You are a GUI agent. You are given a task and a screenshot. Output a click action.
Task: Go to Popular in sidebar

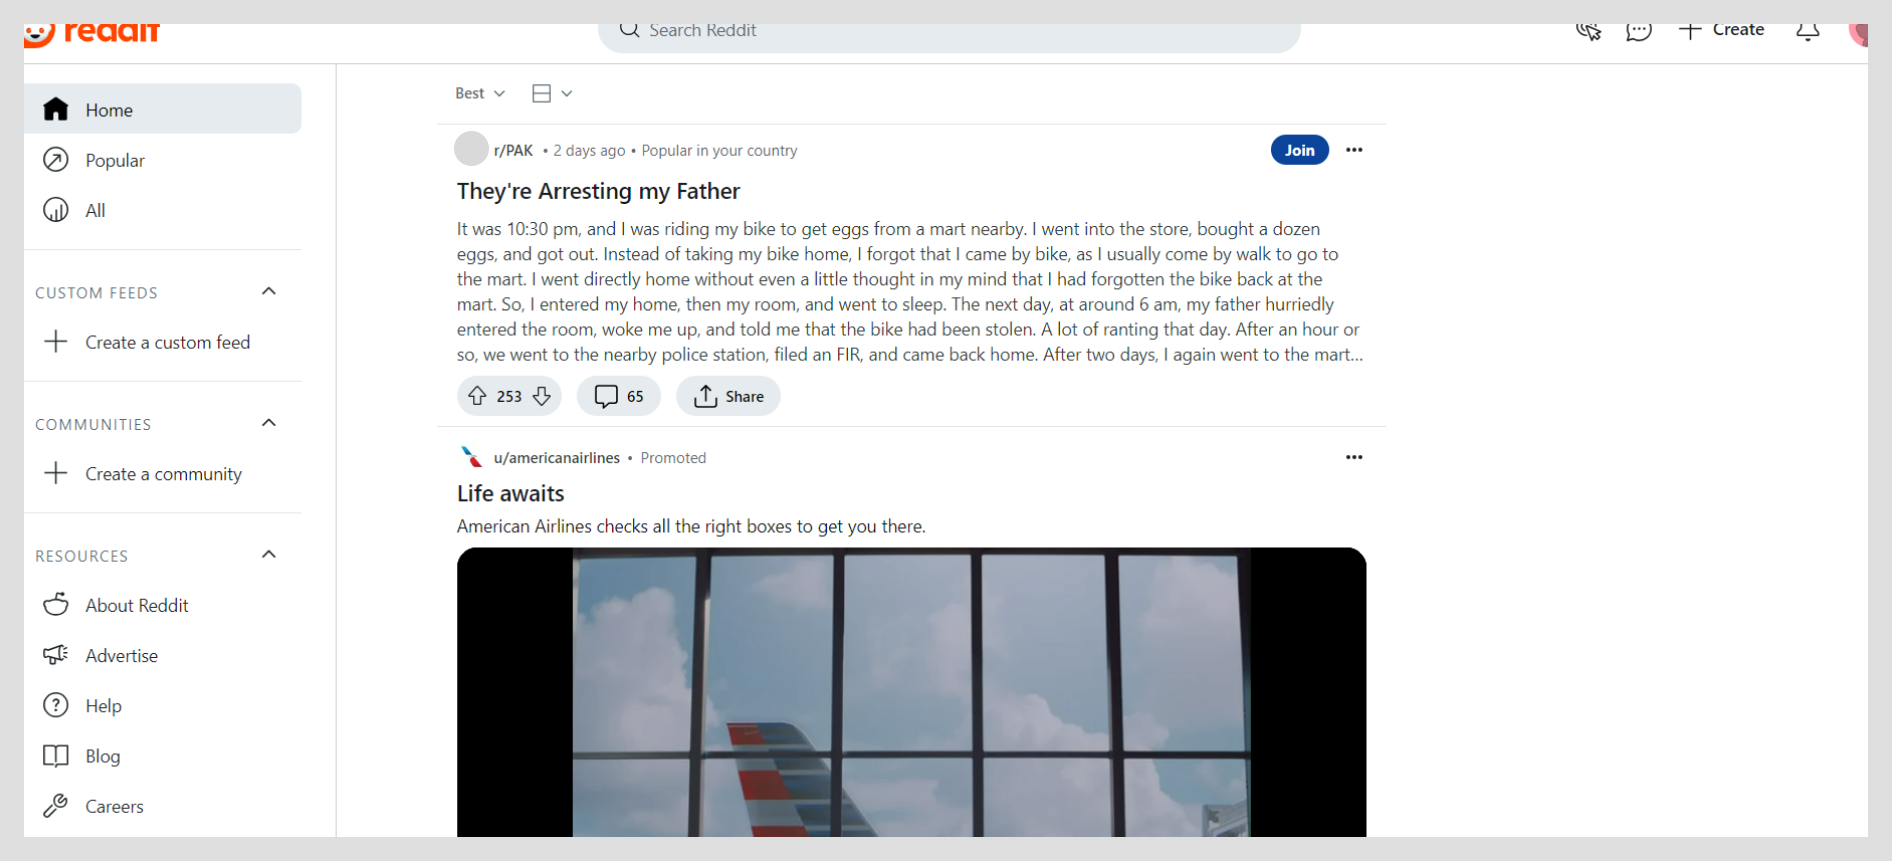click(115, 160)
